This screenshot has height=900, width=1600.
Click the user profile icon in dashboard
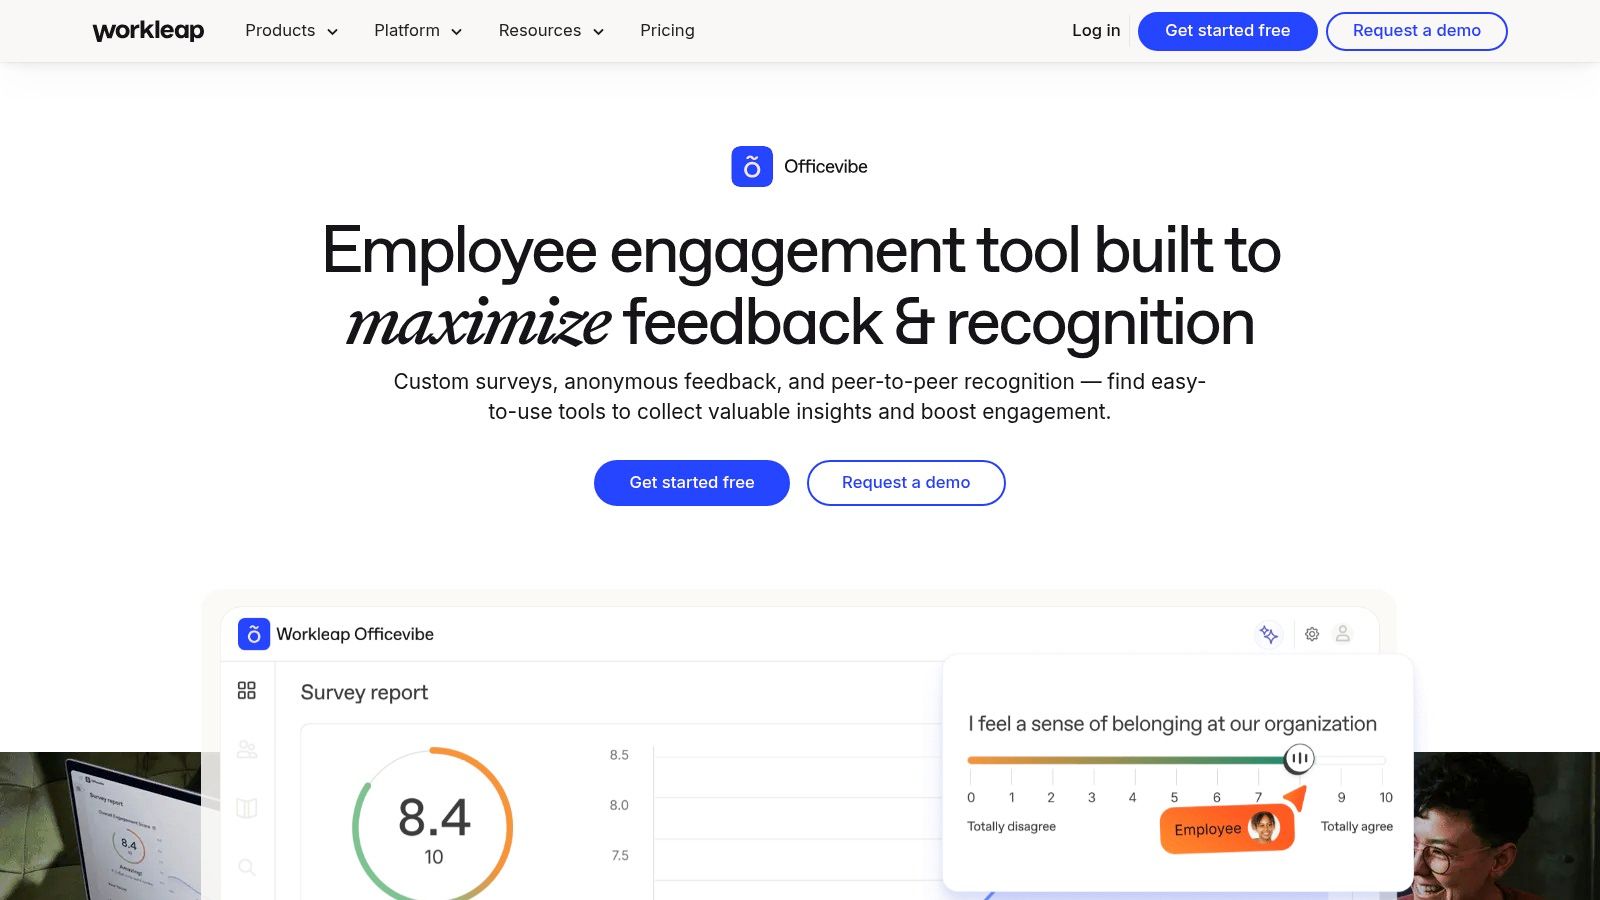pyautogui.click(x=1343, y=634)
